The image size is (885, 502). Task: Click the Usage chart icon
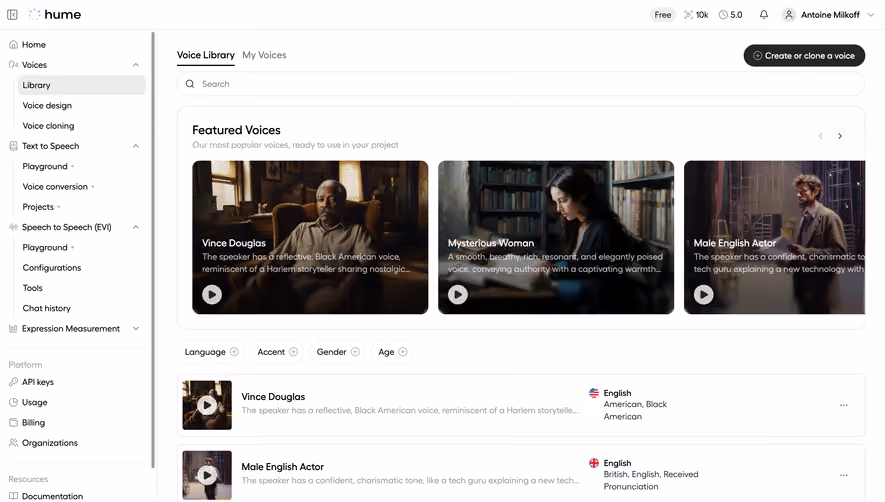pyautogui.click(x=13, y=402)
